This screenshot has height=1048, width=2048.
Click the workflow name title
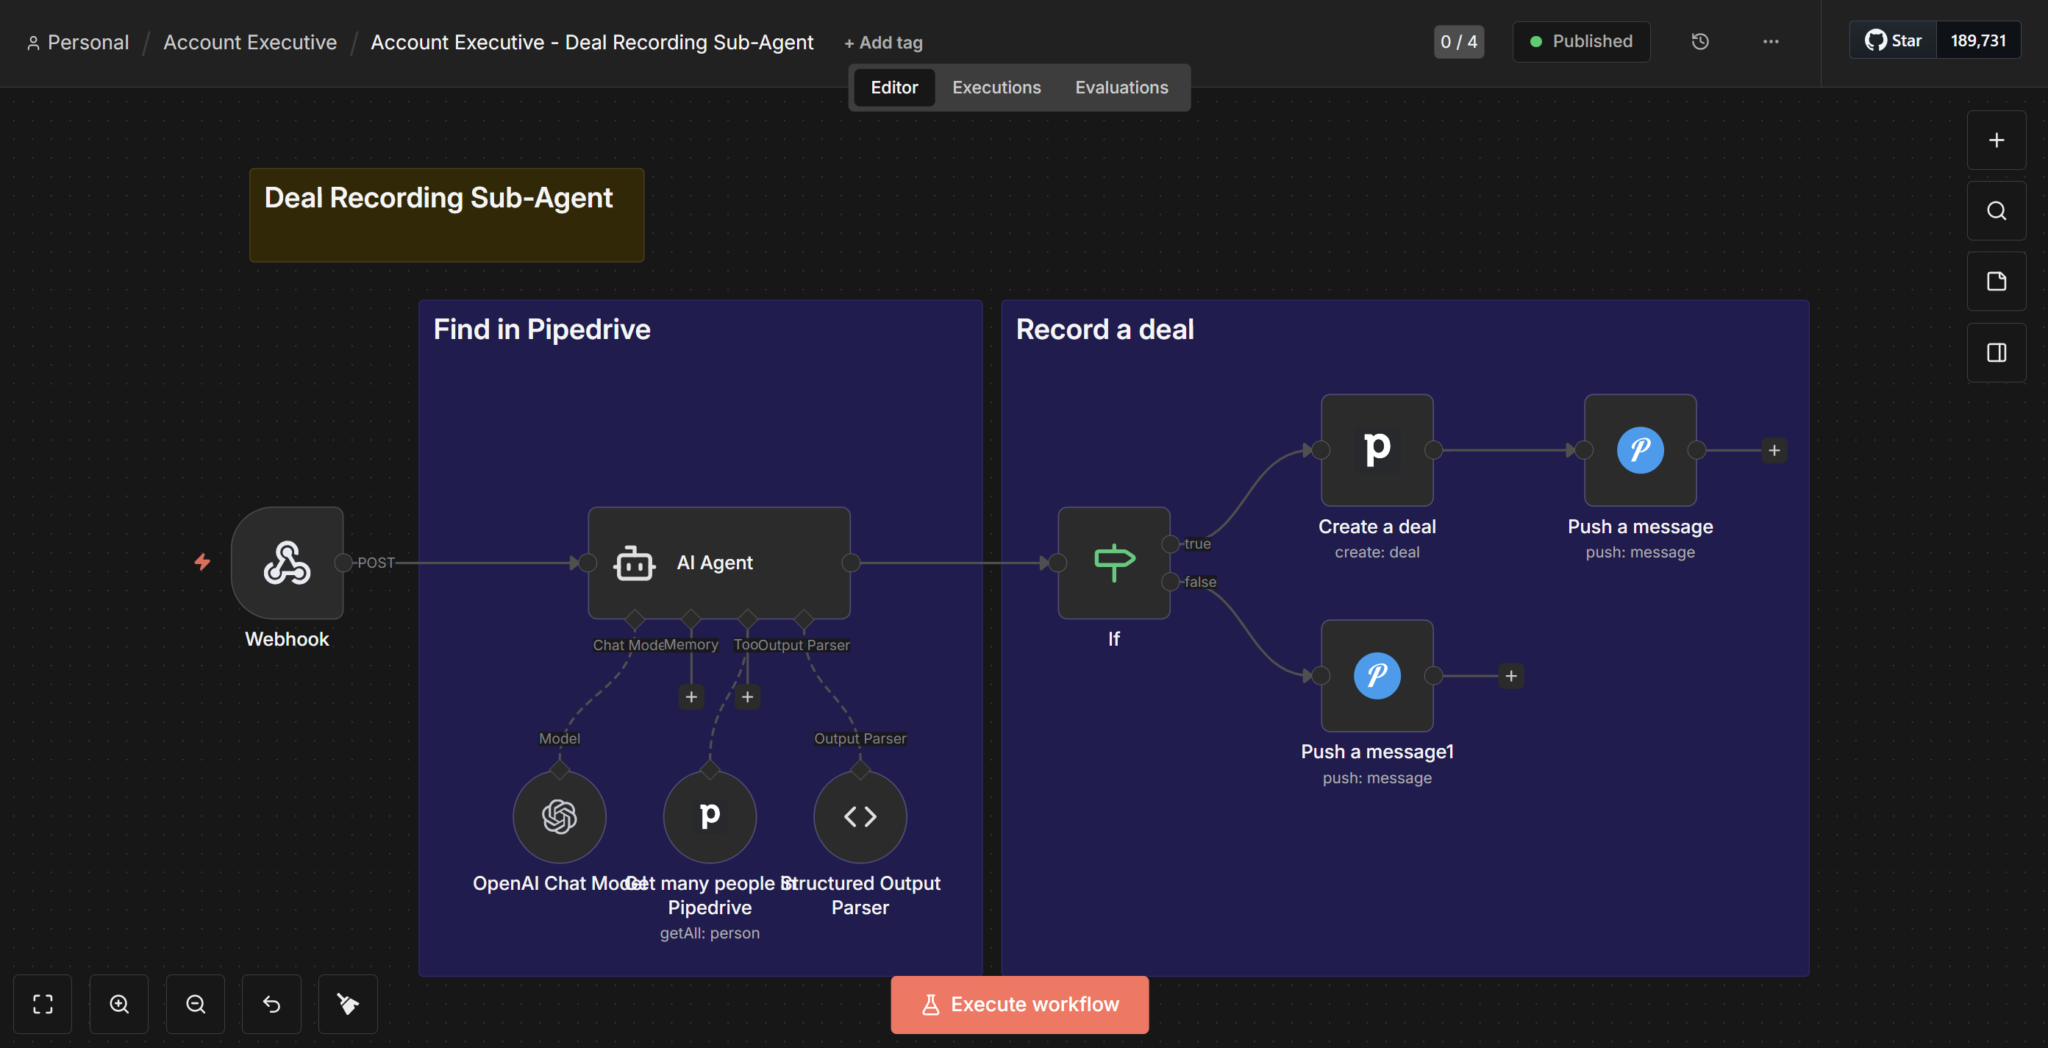click(592, 42)
